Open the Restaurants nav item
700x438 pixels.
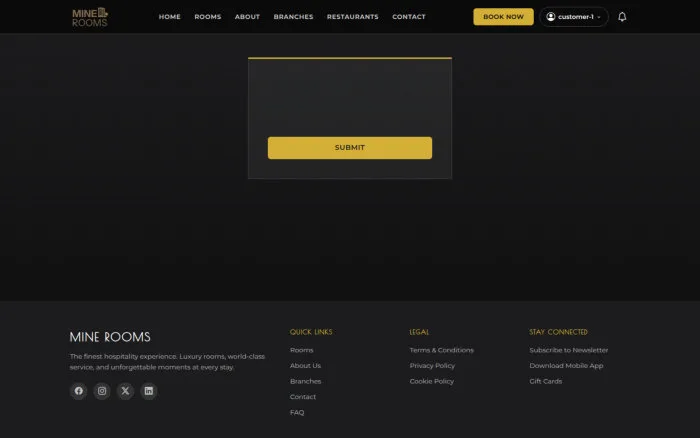(353, 17)
